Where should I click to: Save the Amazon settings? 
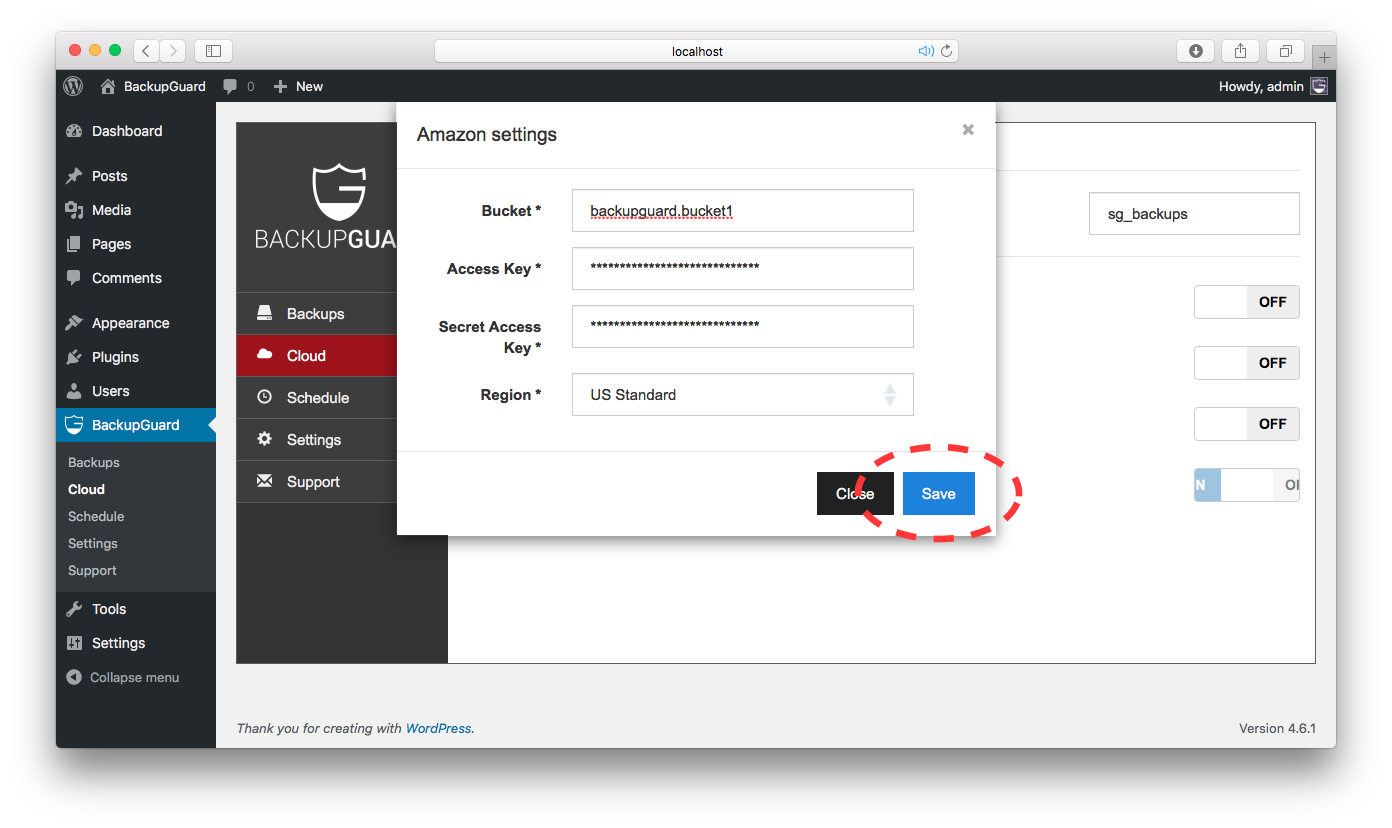pos(939,494)
